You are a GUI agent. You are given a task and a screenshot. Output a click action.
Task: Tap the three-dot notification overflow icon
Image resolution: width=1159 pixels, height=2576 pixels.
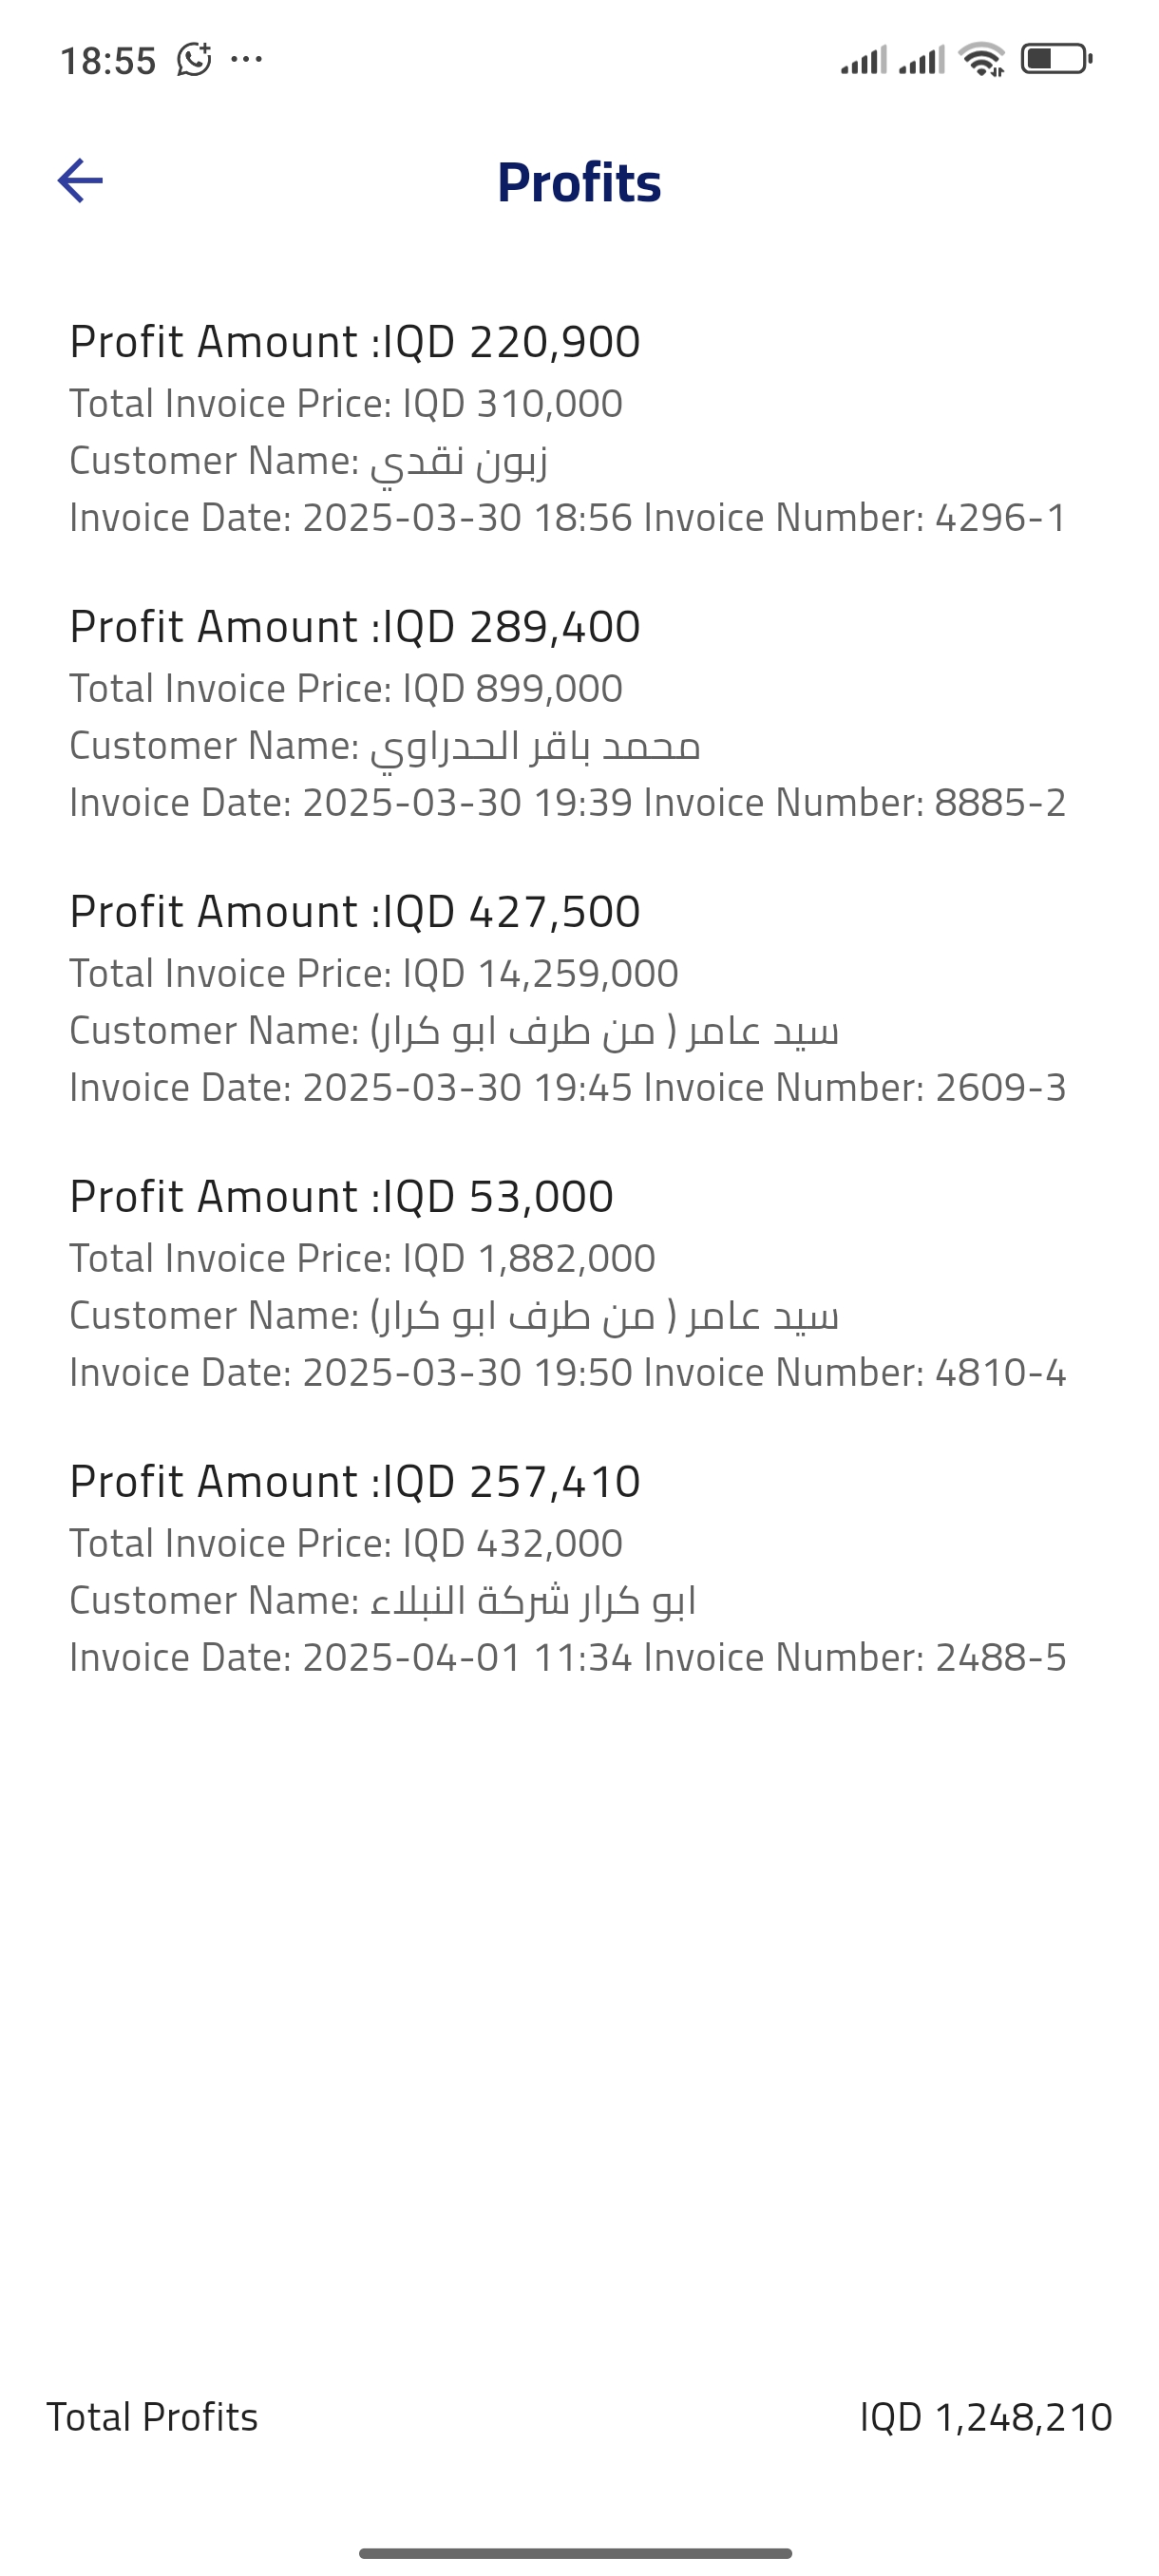246,60
